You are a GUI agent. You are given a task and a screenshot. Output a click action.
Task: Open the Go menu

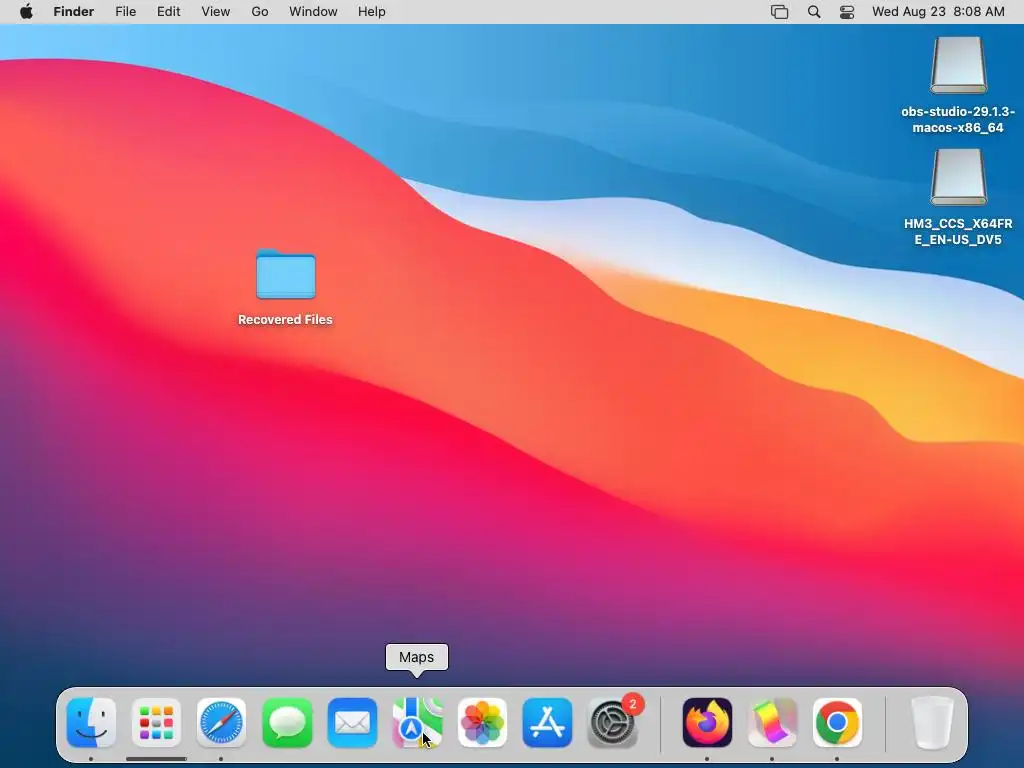click(260, 12)
